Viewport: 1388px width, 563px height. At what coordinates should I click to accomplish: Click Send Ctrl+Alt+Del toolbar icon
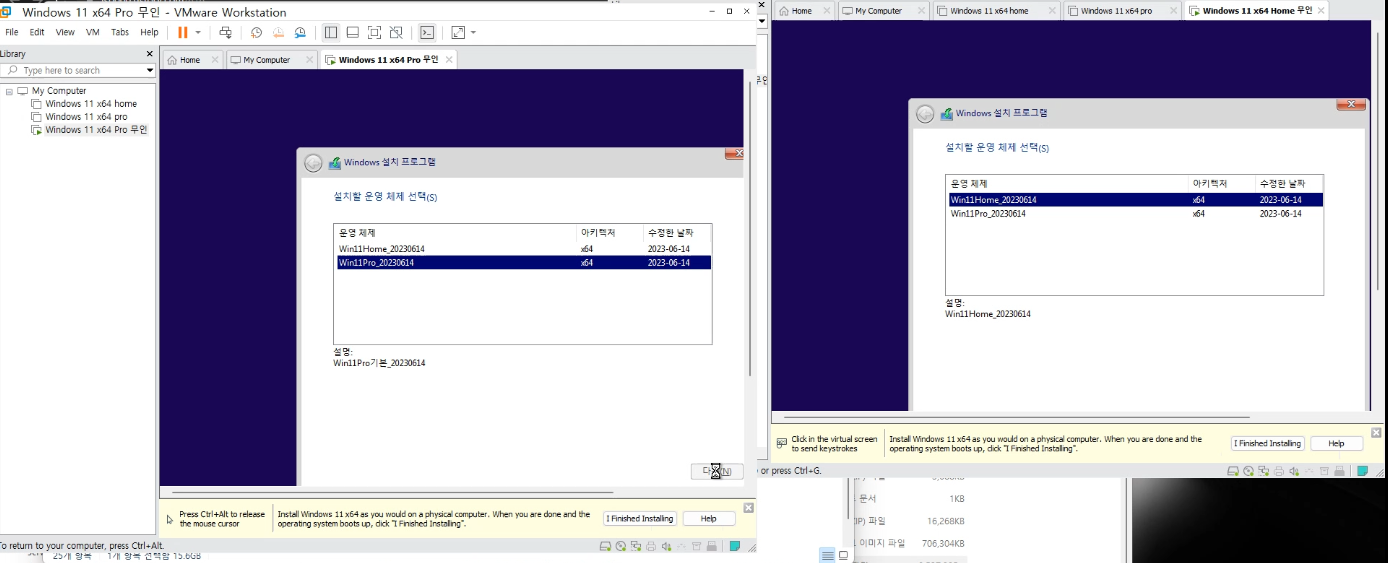(225, 32)
